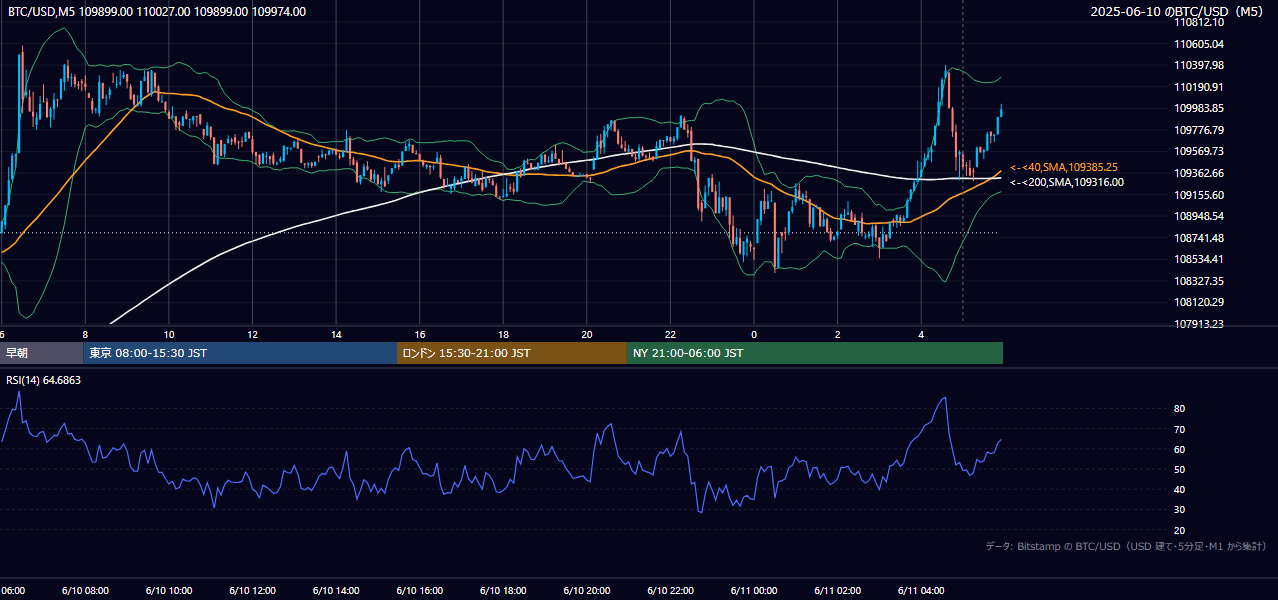This screenshot has width=1278, height=600.
Task: Click the 6/10 10:00 date label
Action: 169,590
